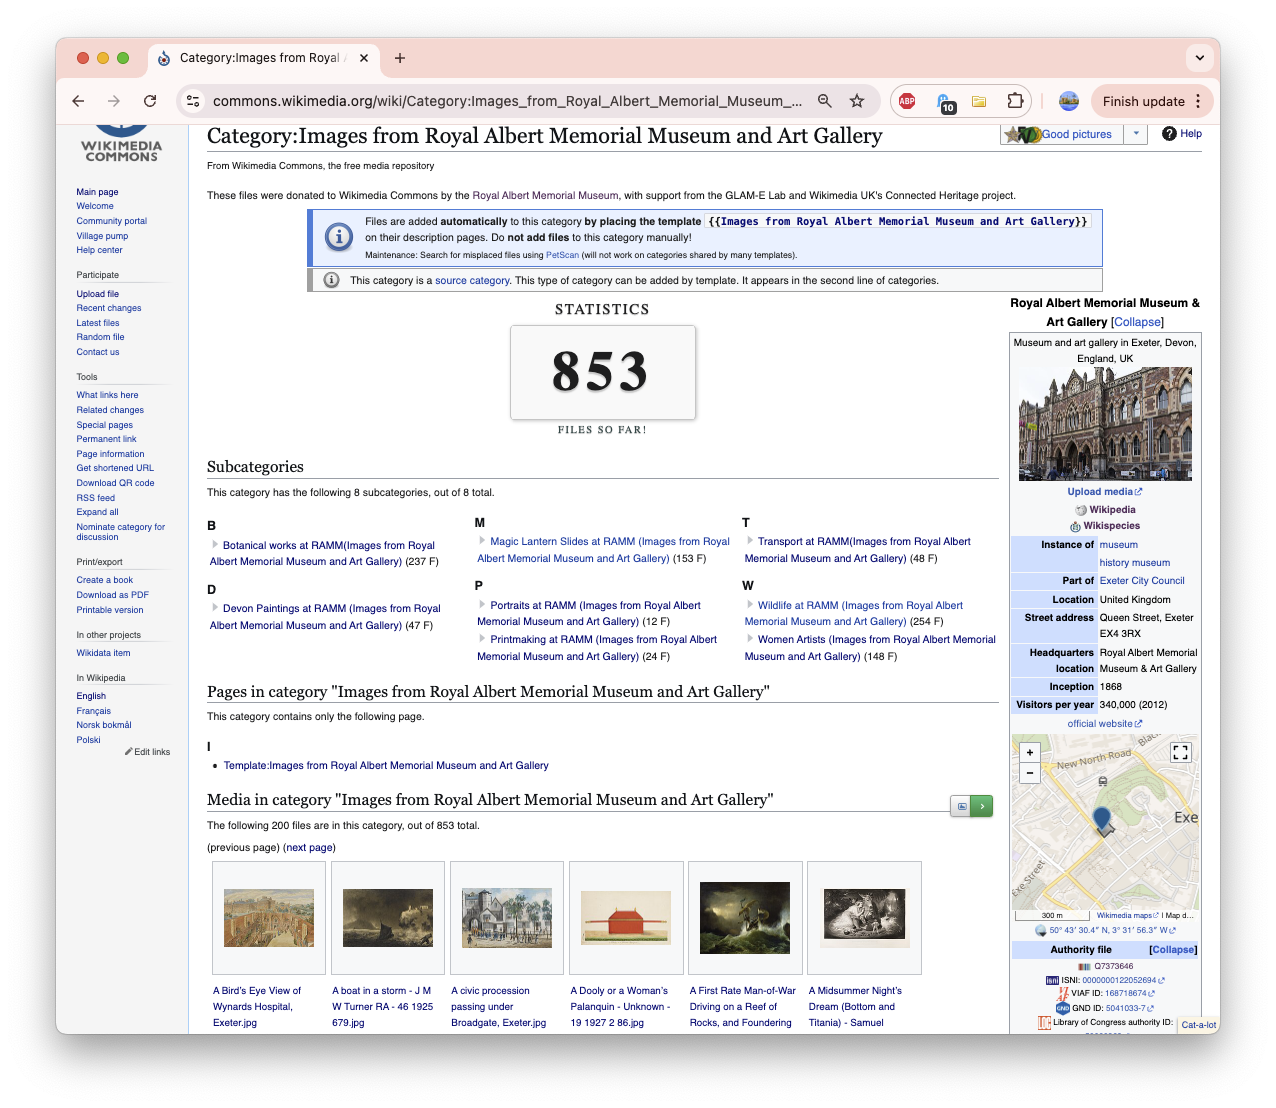Switch to Norsk bokmål language version
The width and height of the screenshot is (1276, 1108).
[104, 725]
